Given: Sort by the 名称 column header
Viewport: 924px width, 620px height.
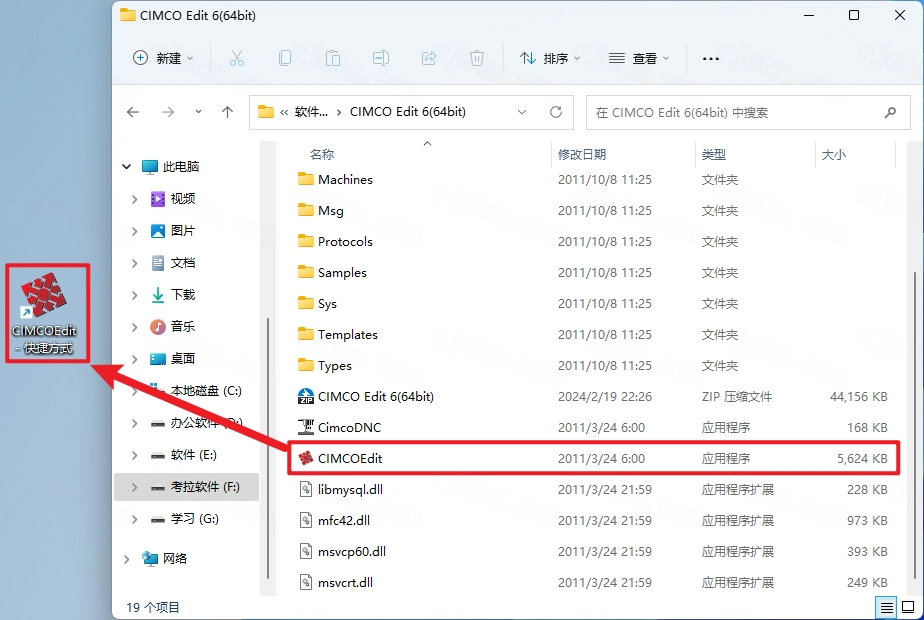Looking at the screenshot, I should coord(322,154).
